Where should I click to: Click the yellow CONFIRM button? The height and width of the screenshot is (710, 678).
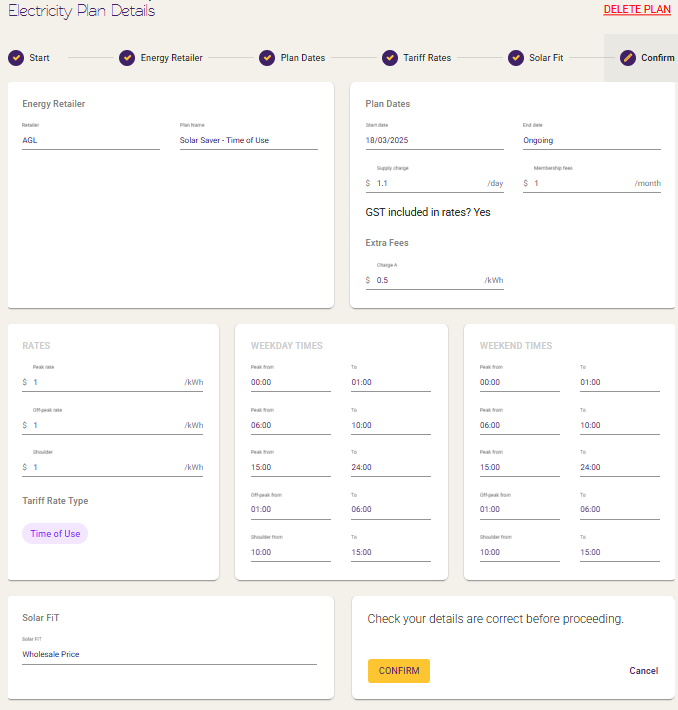click(x=399, y=671)
